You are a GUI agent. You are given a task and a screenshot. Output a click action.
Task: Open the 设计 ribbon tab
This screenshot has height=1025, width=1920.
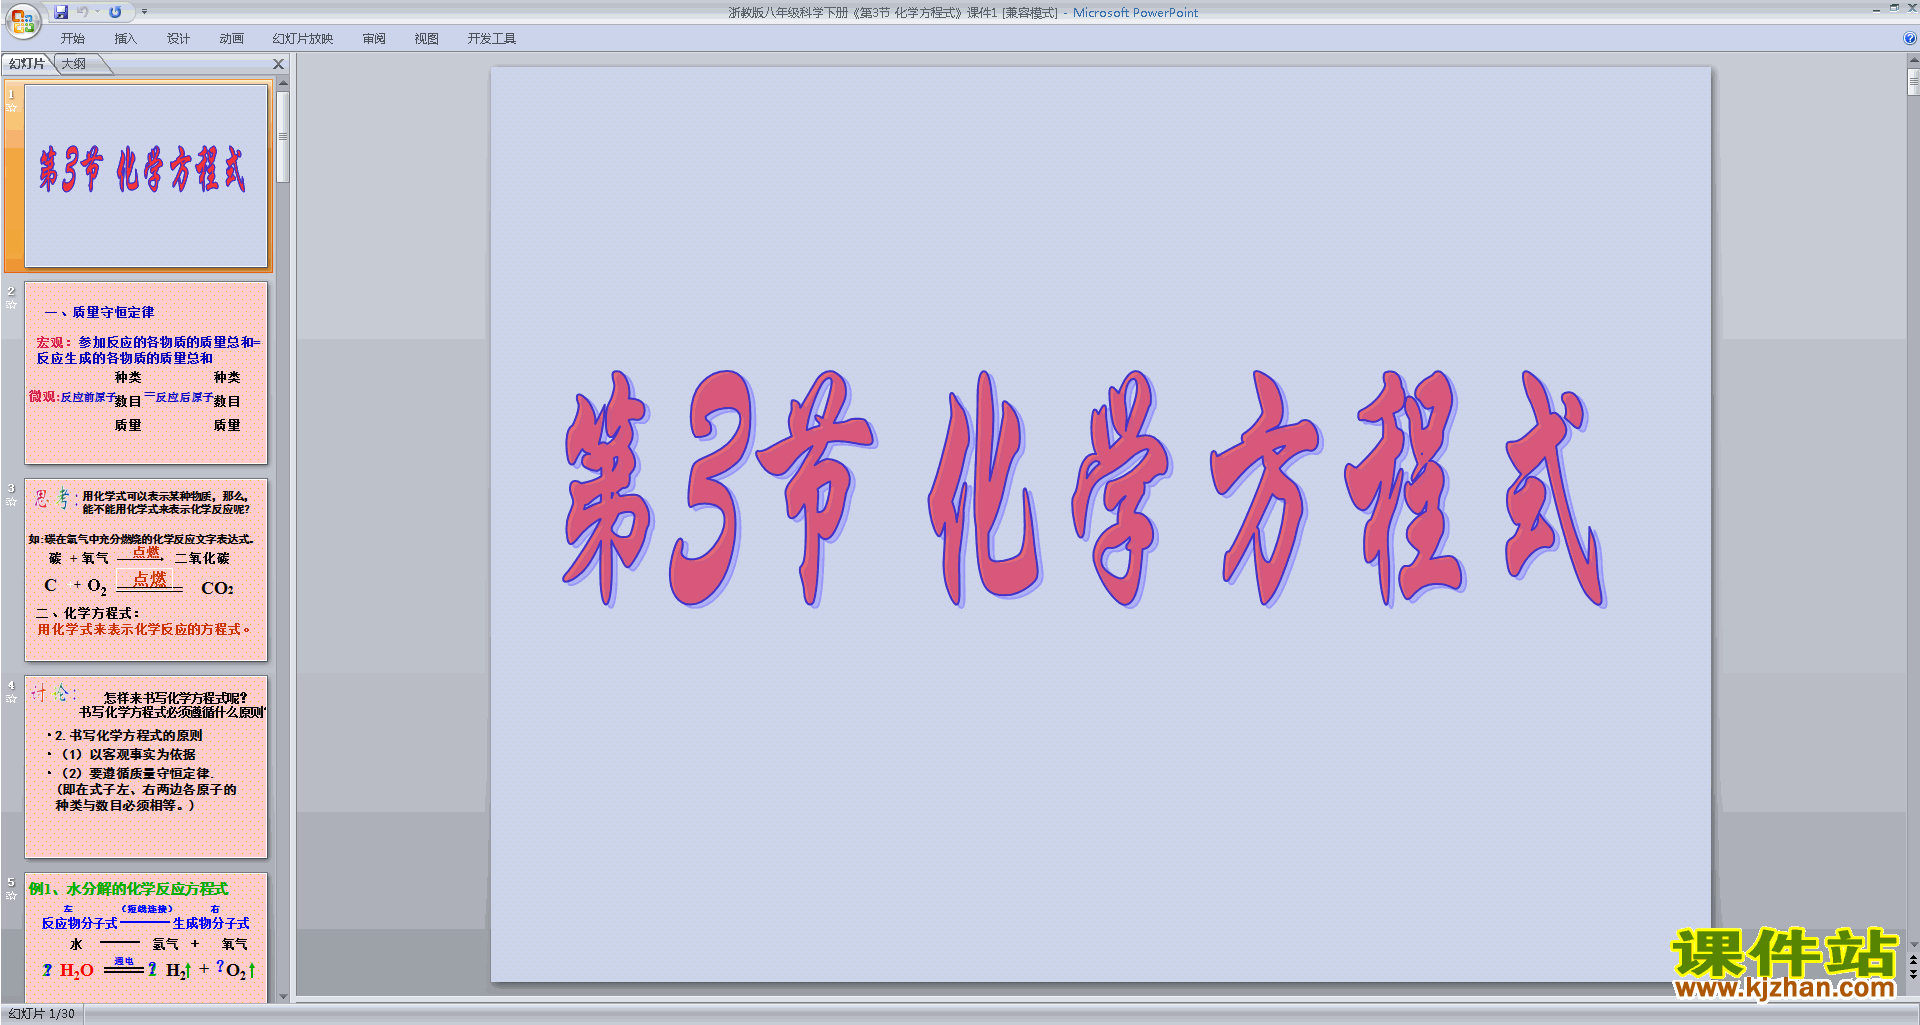tap(178, 39)
